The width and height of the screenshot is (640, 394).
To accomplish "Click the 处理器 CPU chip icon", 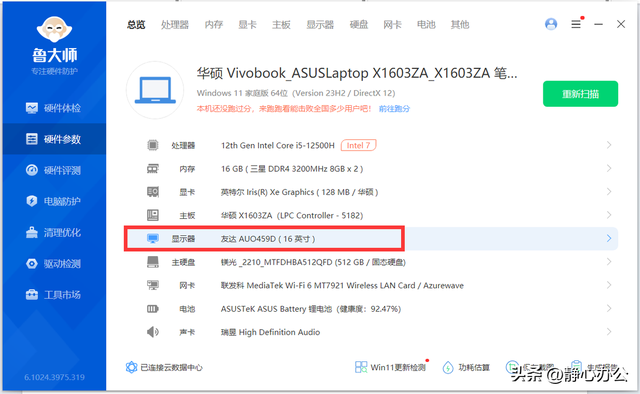I will point(153,145).
